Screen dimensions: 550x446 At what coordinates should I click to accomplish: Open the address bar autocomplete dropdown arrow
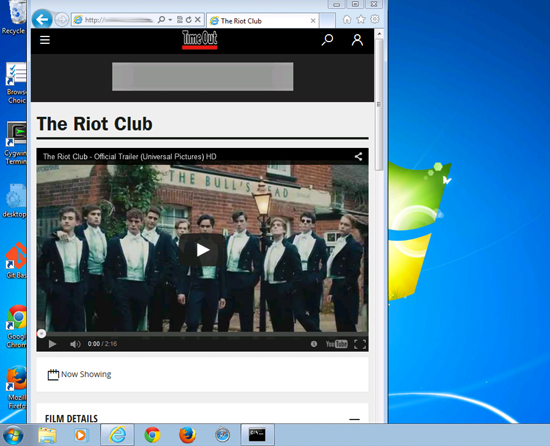tap(170, 20)
